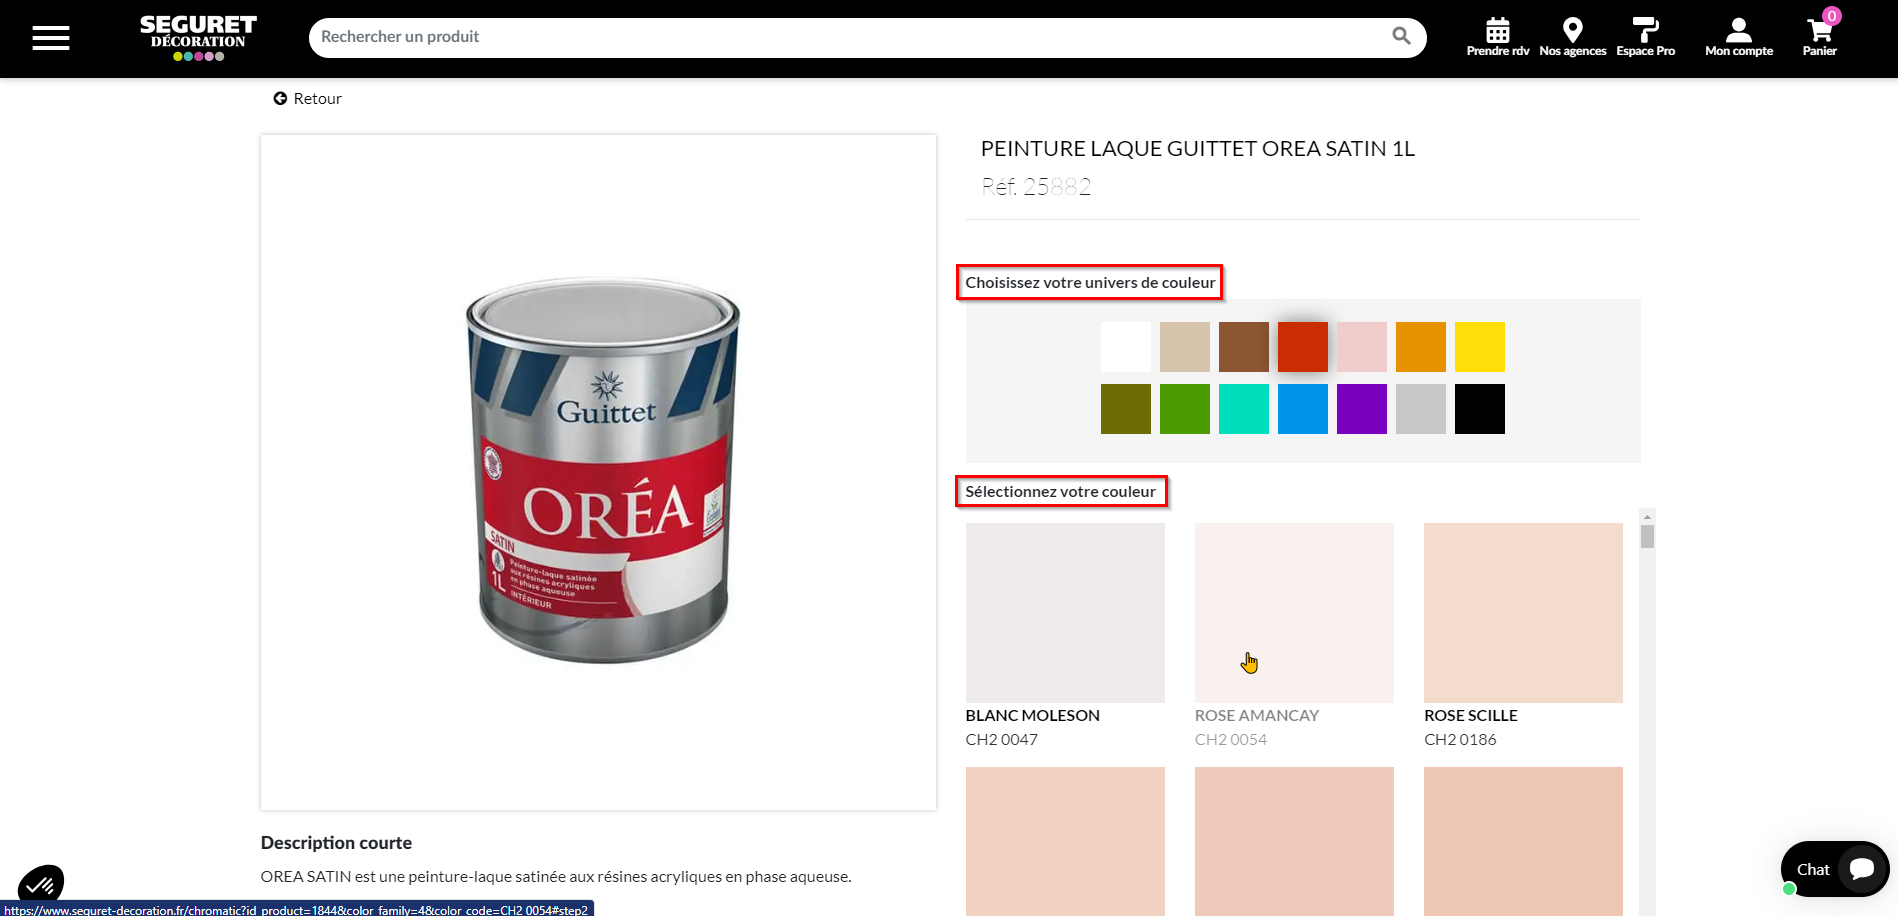This screenshot has width=1898, height=916.
Task: Select the red color universe swatch
Action: [x=1303, y=347]
